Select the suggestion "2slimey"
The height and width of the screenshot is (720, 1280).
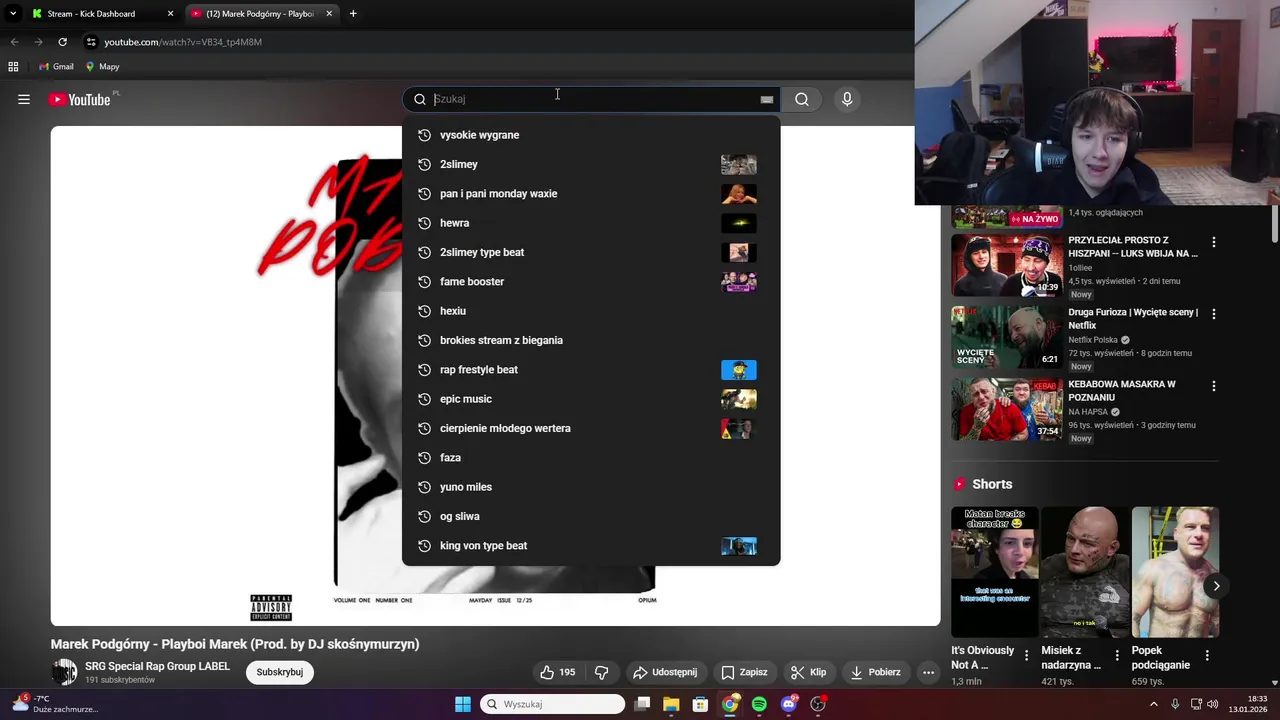(591, 164)
